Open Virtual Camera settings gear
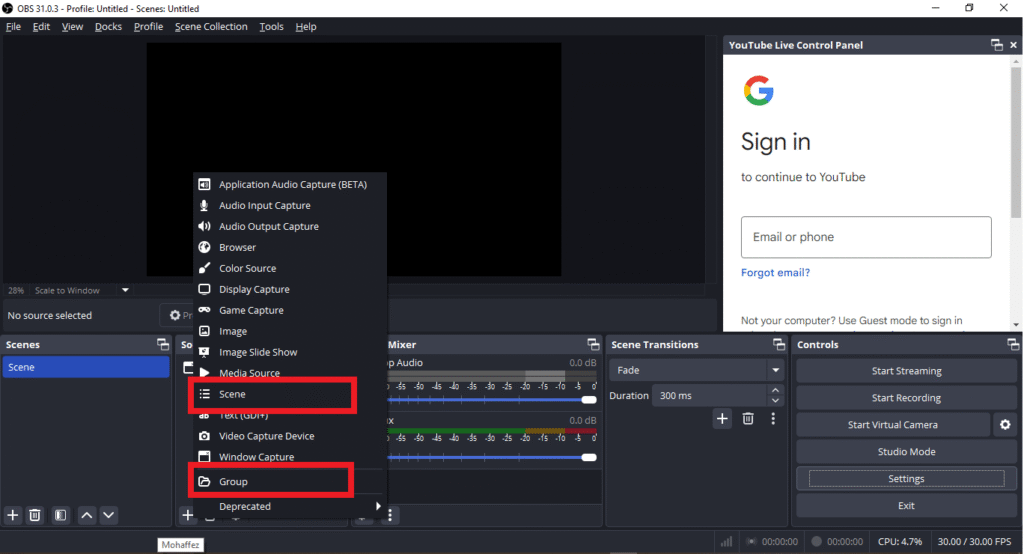Screen dimensions: 1024x554 1005,425
